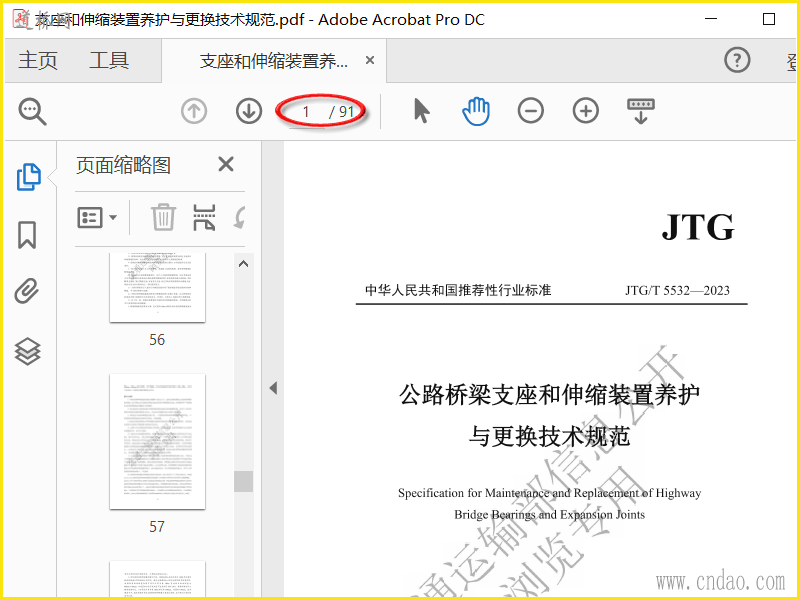Click the JTG/T 5532—2023 standard number
This screenshot has height=600, width=800.
click(678, 290)
